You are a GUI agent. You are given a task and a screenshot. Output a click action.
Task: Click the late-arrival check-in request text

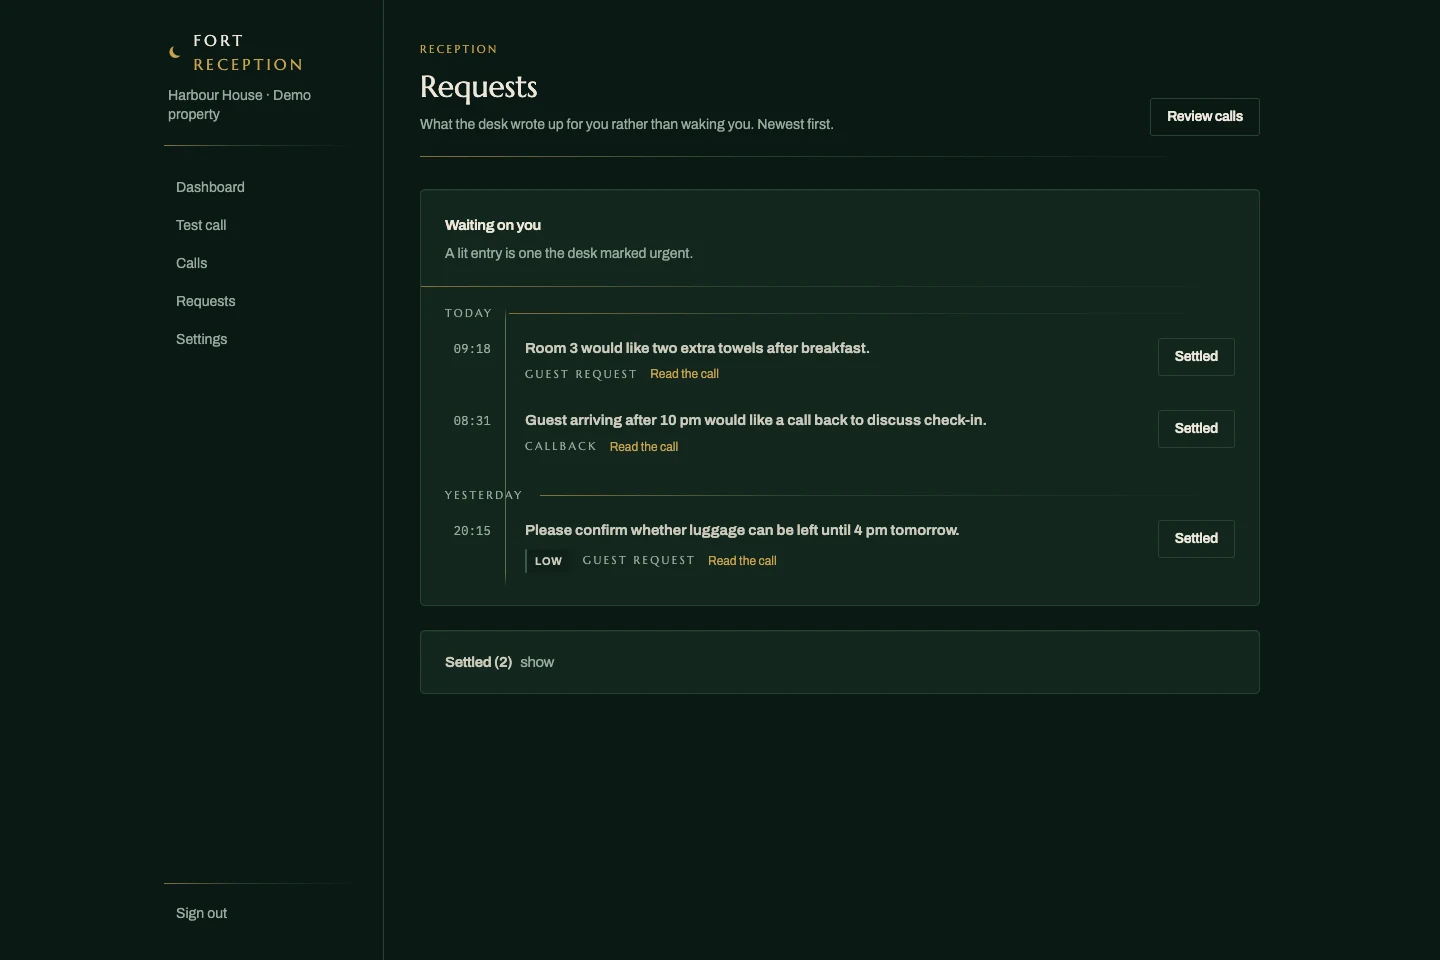point(755,420)
